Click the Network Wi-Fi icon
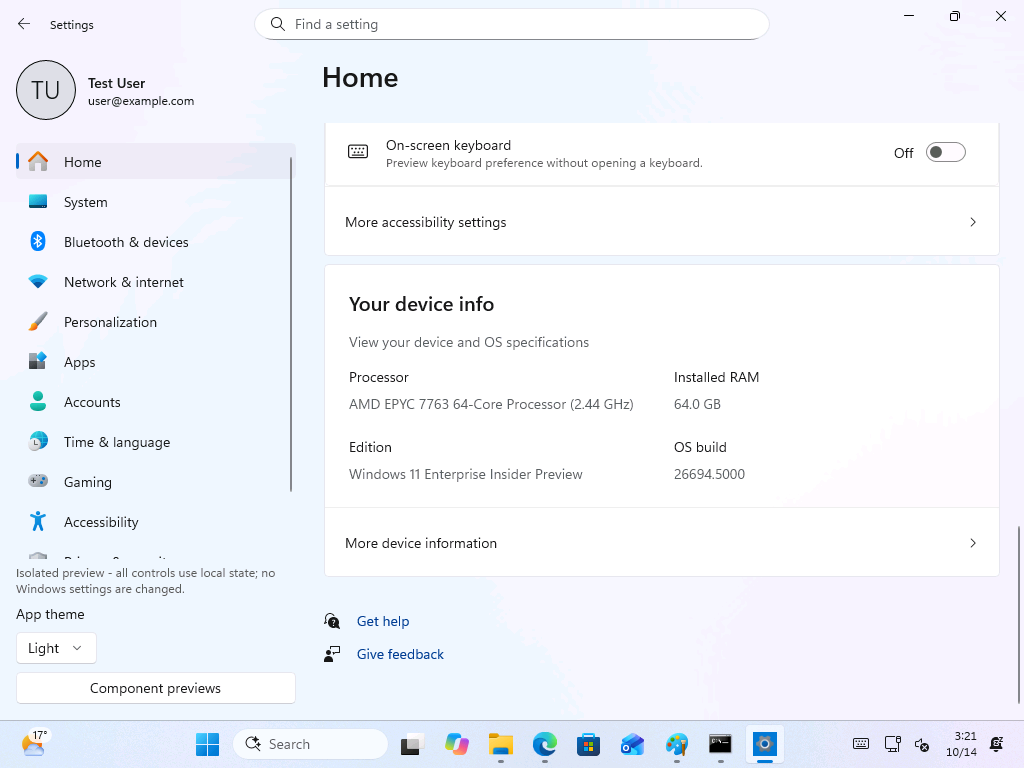This screenshot has height=768, width=1024. (x=38, y=281)
